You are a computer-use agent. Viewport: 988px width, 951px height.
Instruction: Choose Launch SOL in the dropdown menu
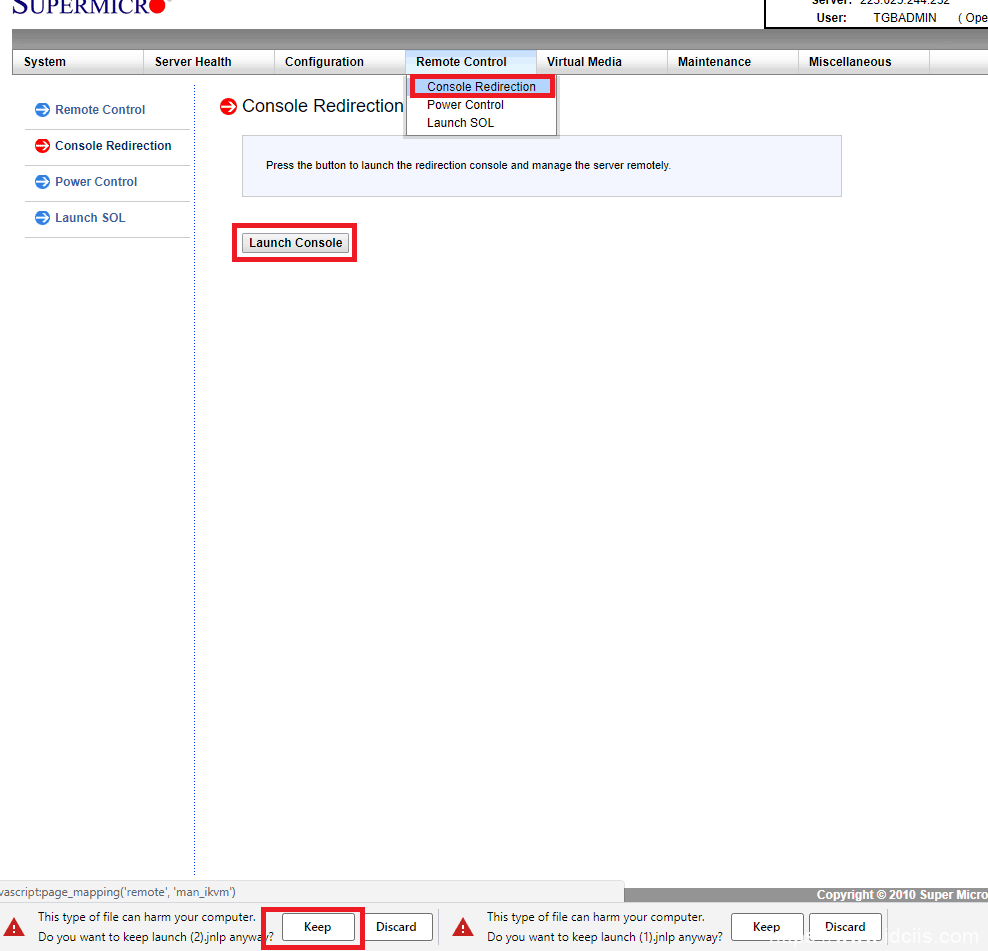[x=460, y=123]
